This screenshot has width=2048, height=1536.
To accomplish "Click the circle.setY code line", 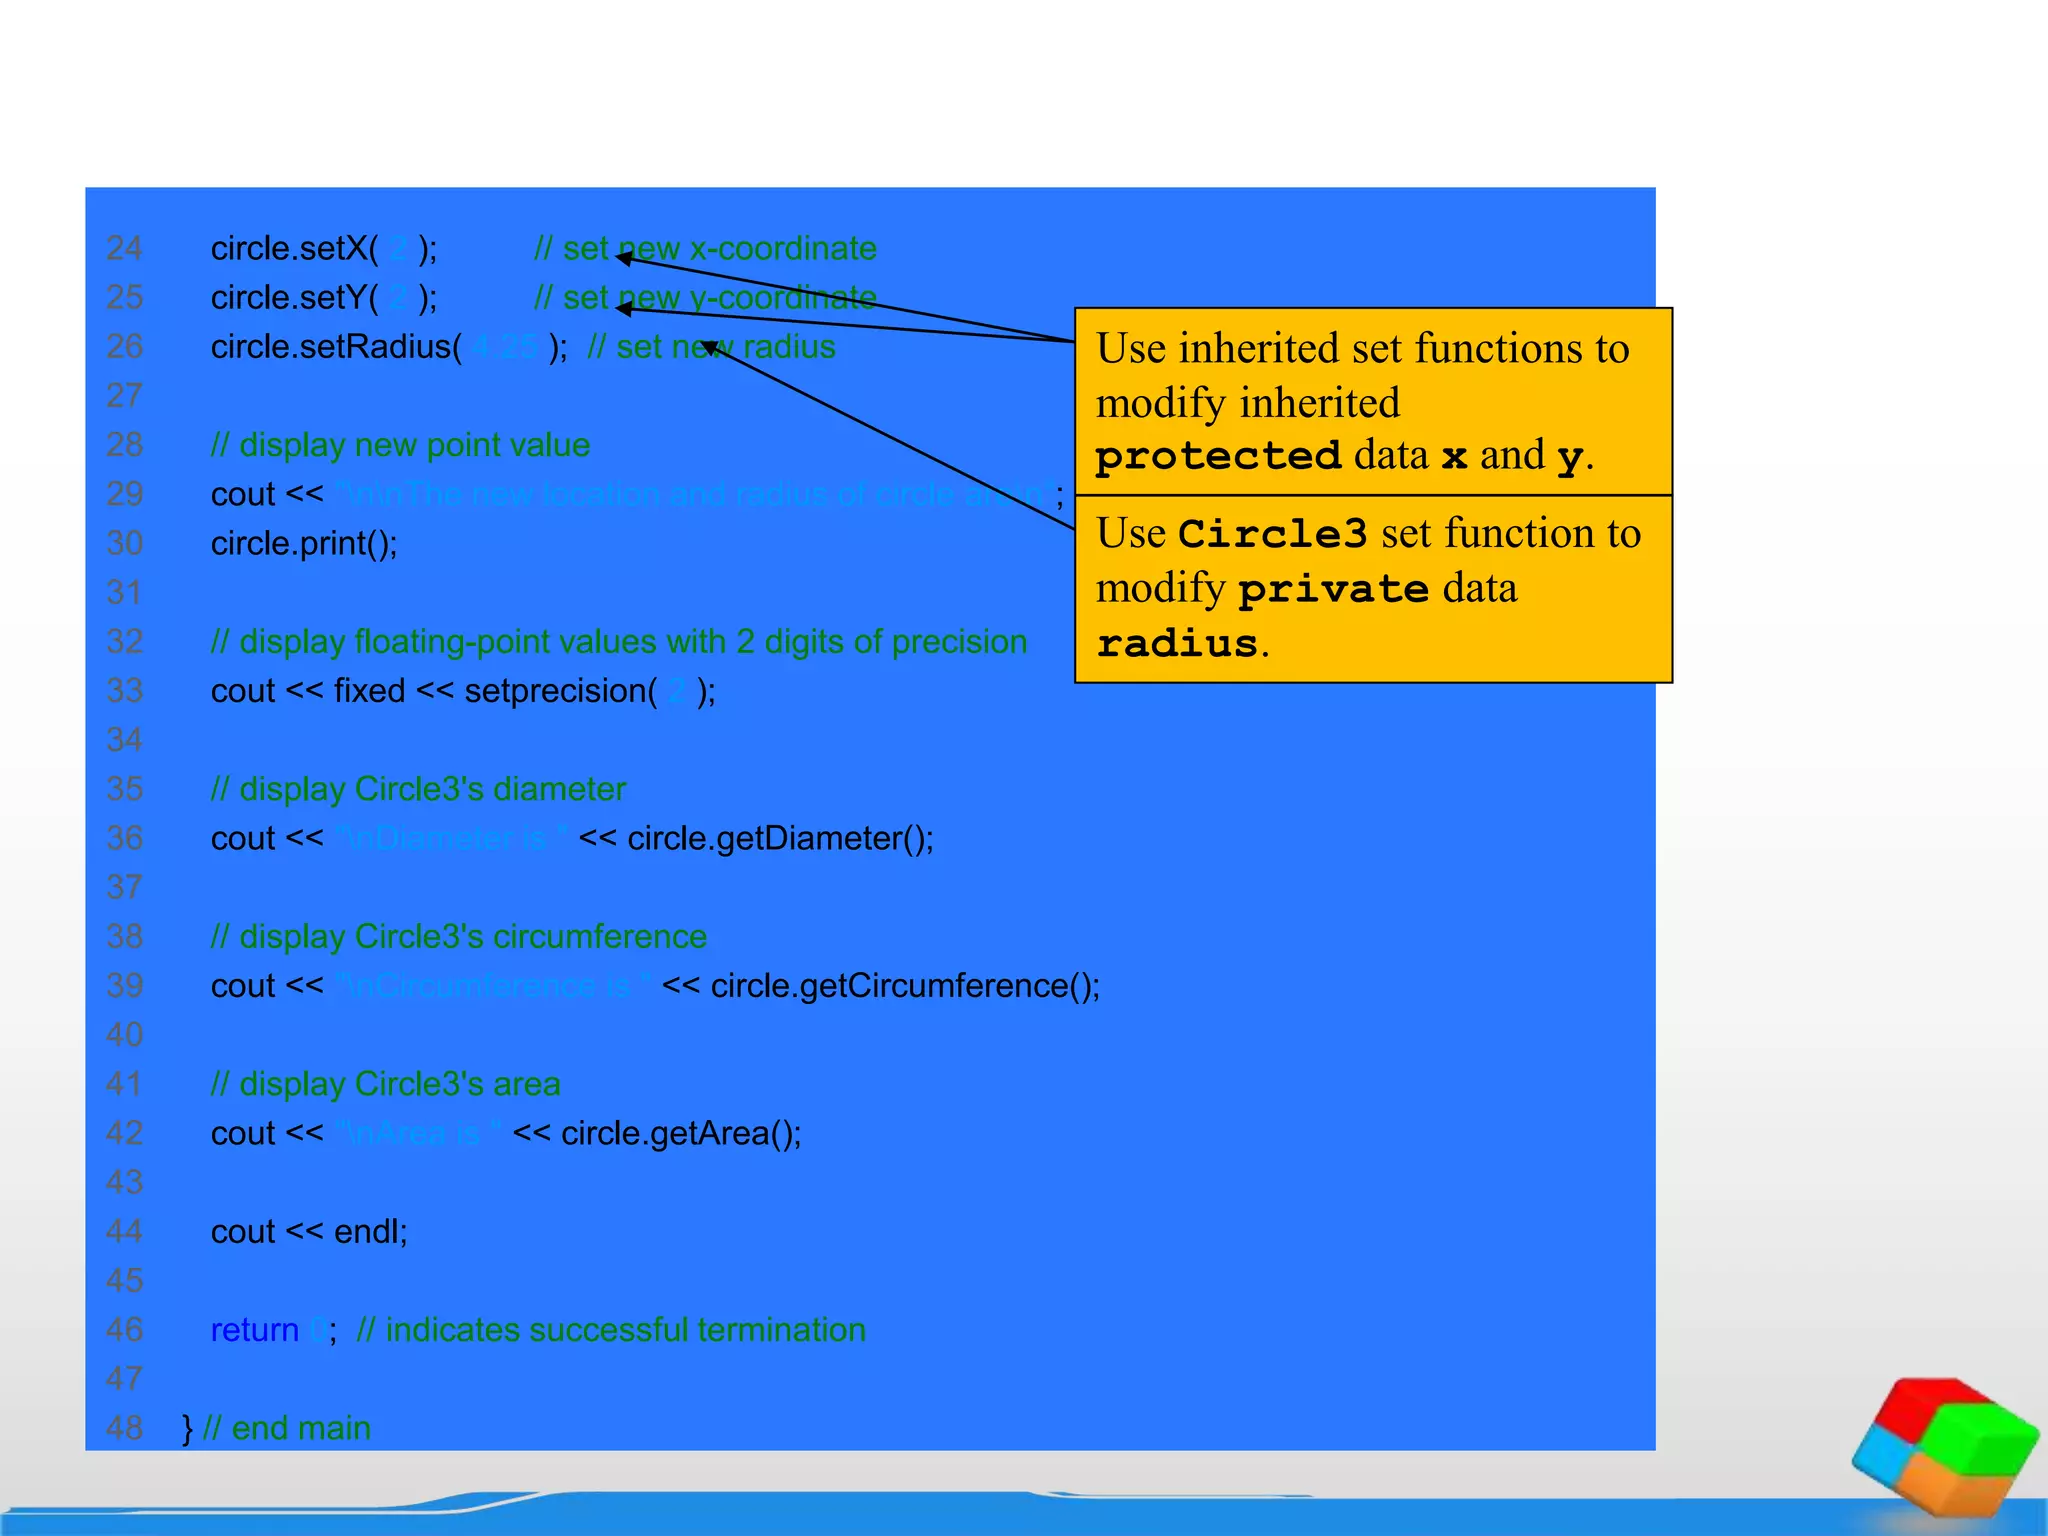I will tap(323, 297).
